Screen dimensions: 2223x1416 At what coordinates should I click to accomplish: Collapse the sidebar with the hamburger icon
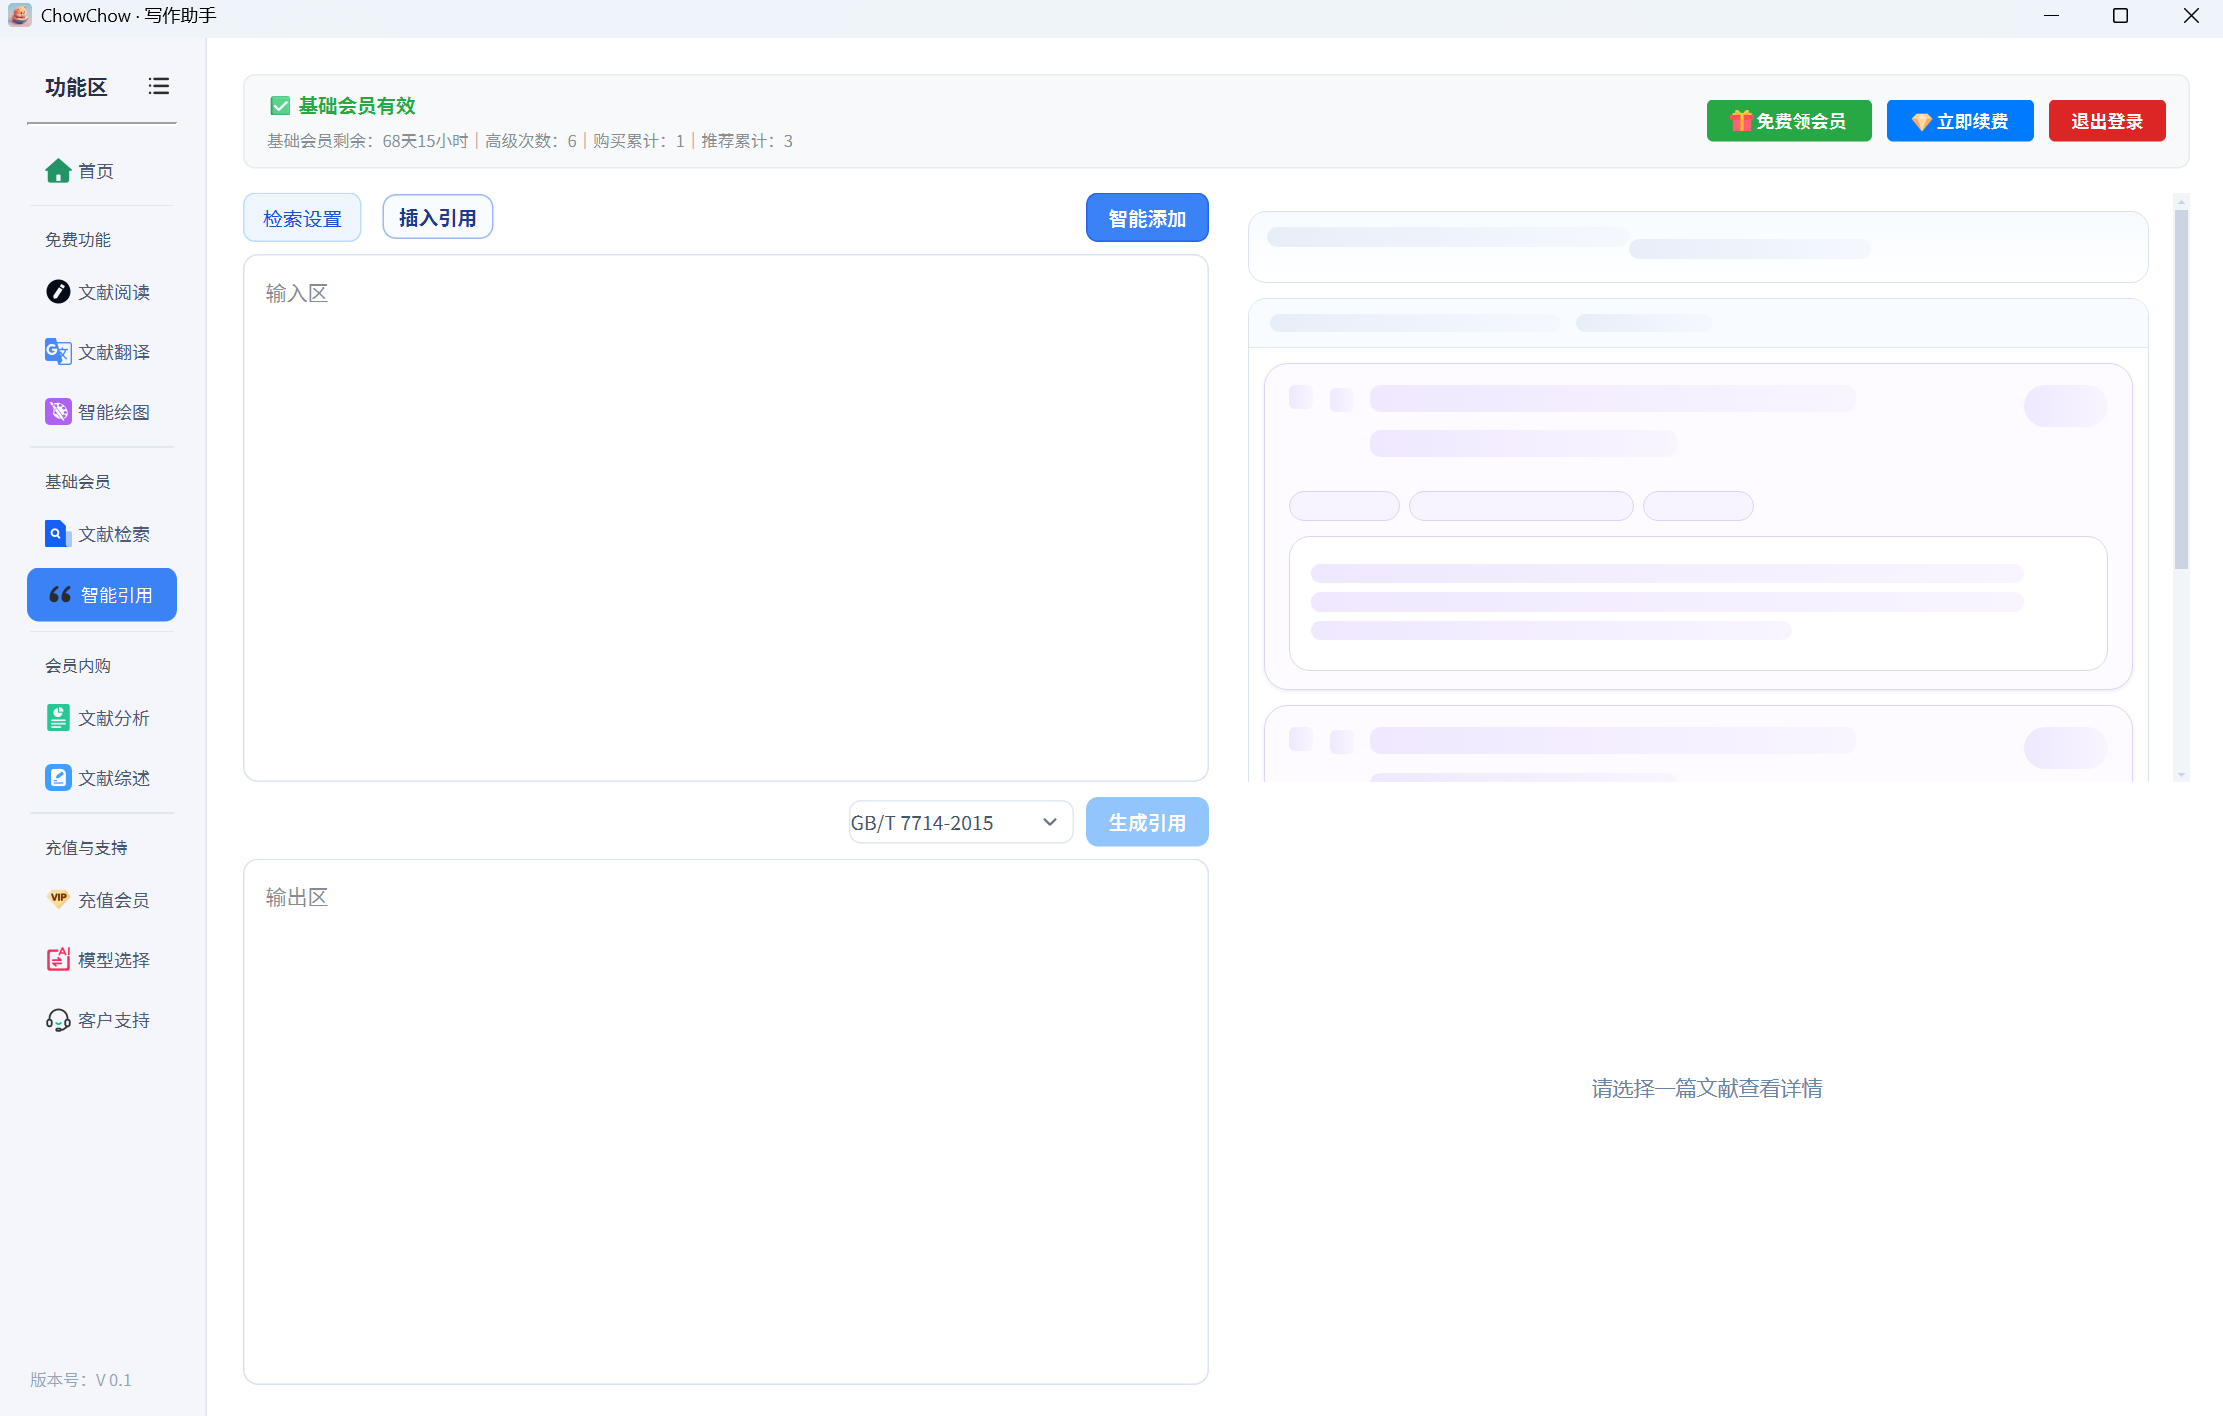pyautogui.click(x=158, y=87)
